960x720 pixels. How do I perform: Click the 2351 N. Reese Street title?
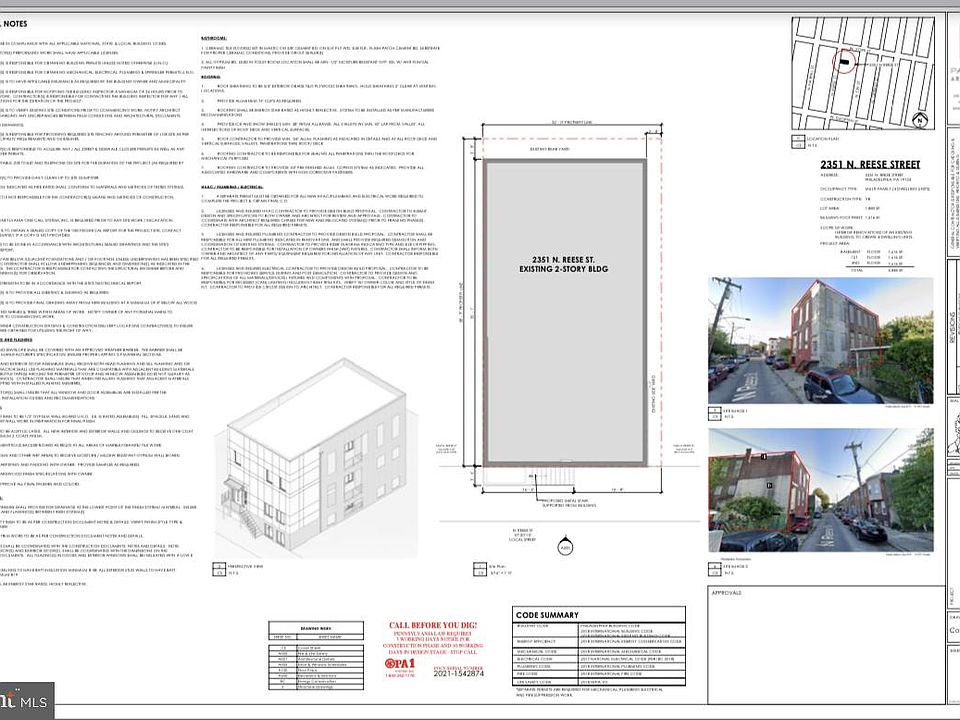point(870,165)
